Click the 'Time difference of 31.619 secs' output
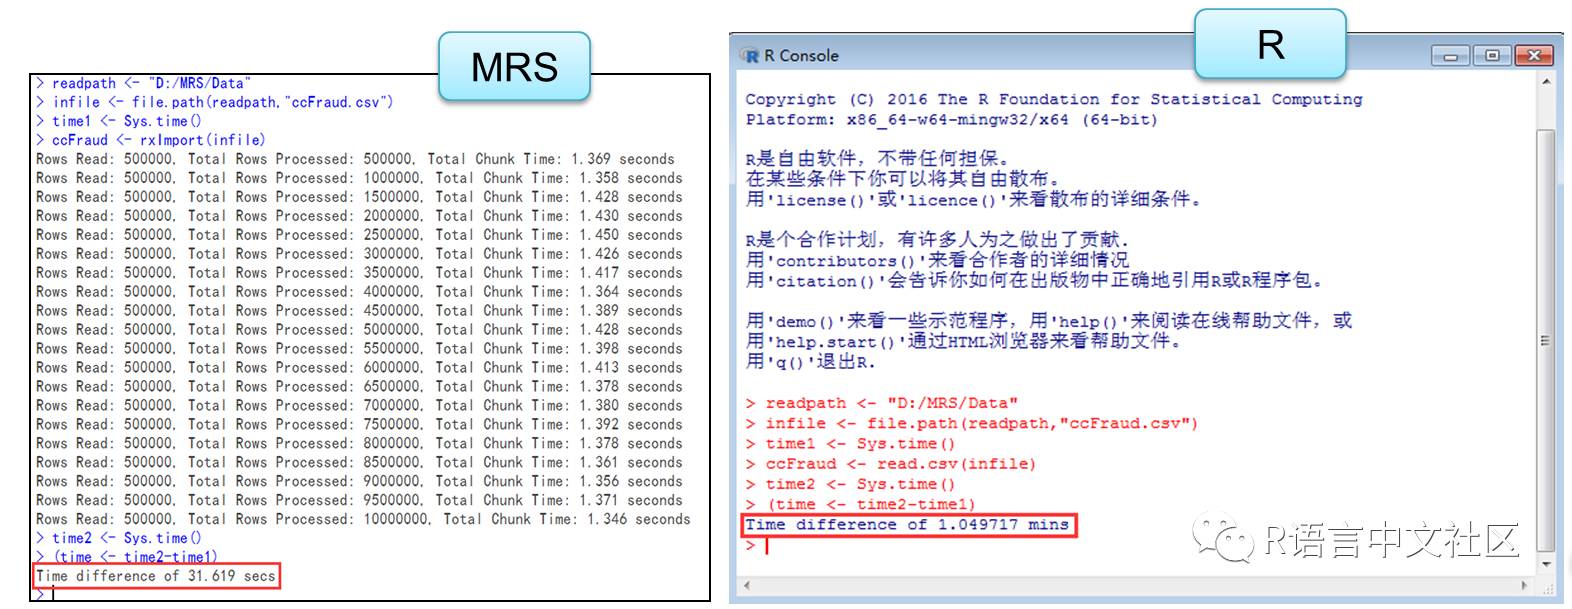Image resolution: width=1572 pixels, height=609 pixels. (155, 576)
